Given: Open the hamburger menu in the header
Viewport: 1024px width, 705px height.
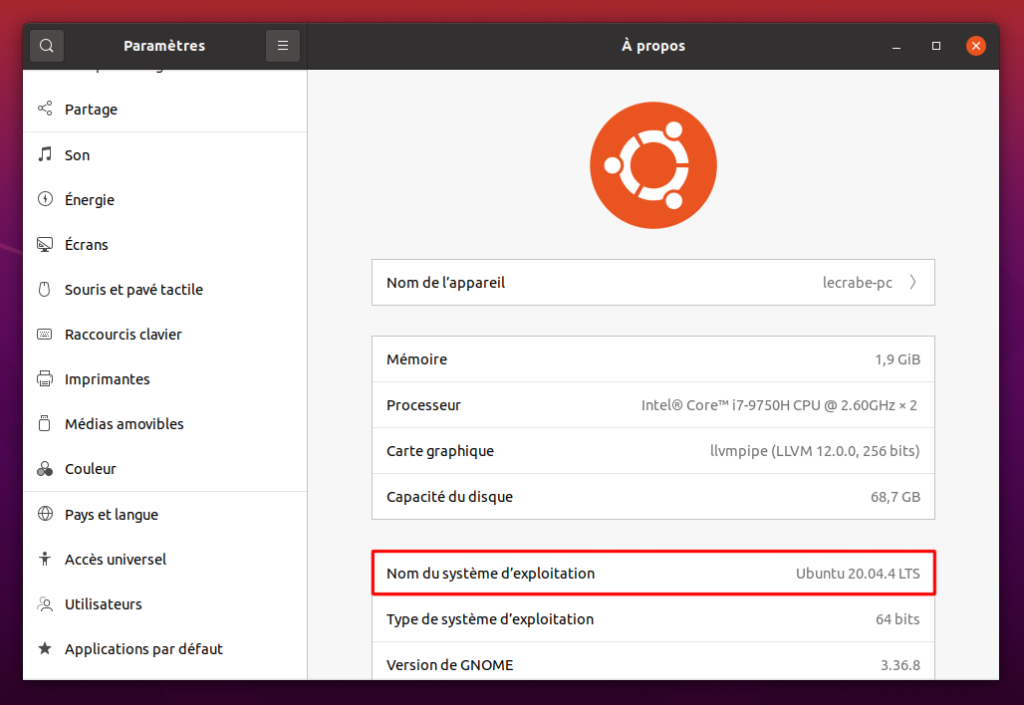Looking at the screenshot, I should click(x=283, y=46).
